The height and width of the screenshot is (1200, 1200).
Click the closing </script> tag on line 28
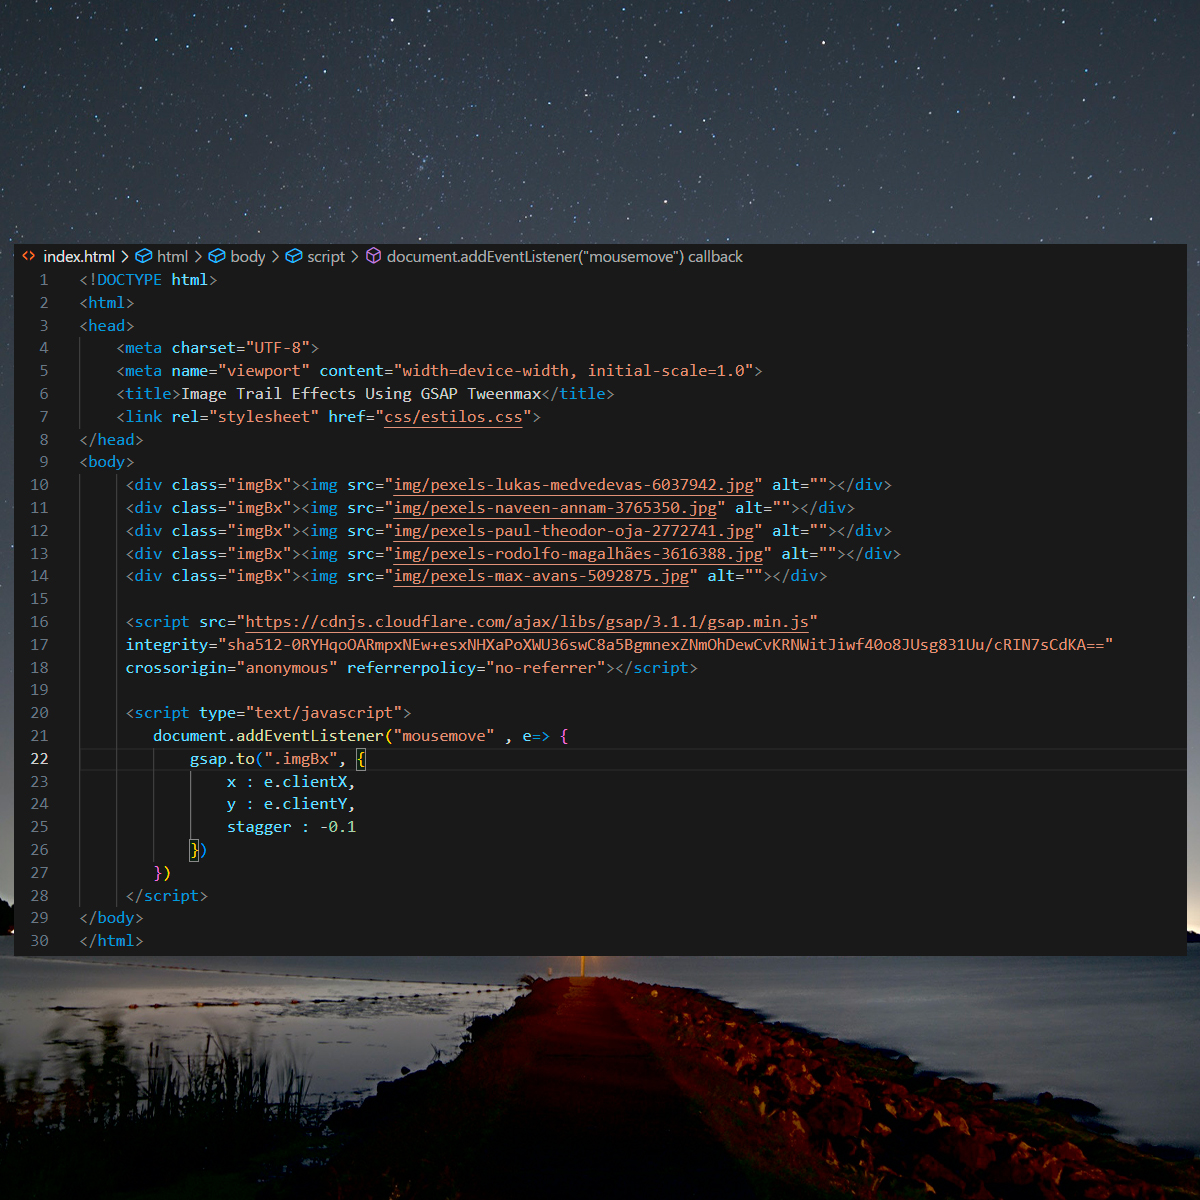167,896
